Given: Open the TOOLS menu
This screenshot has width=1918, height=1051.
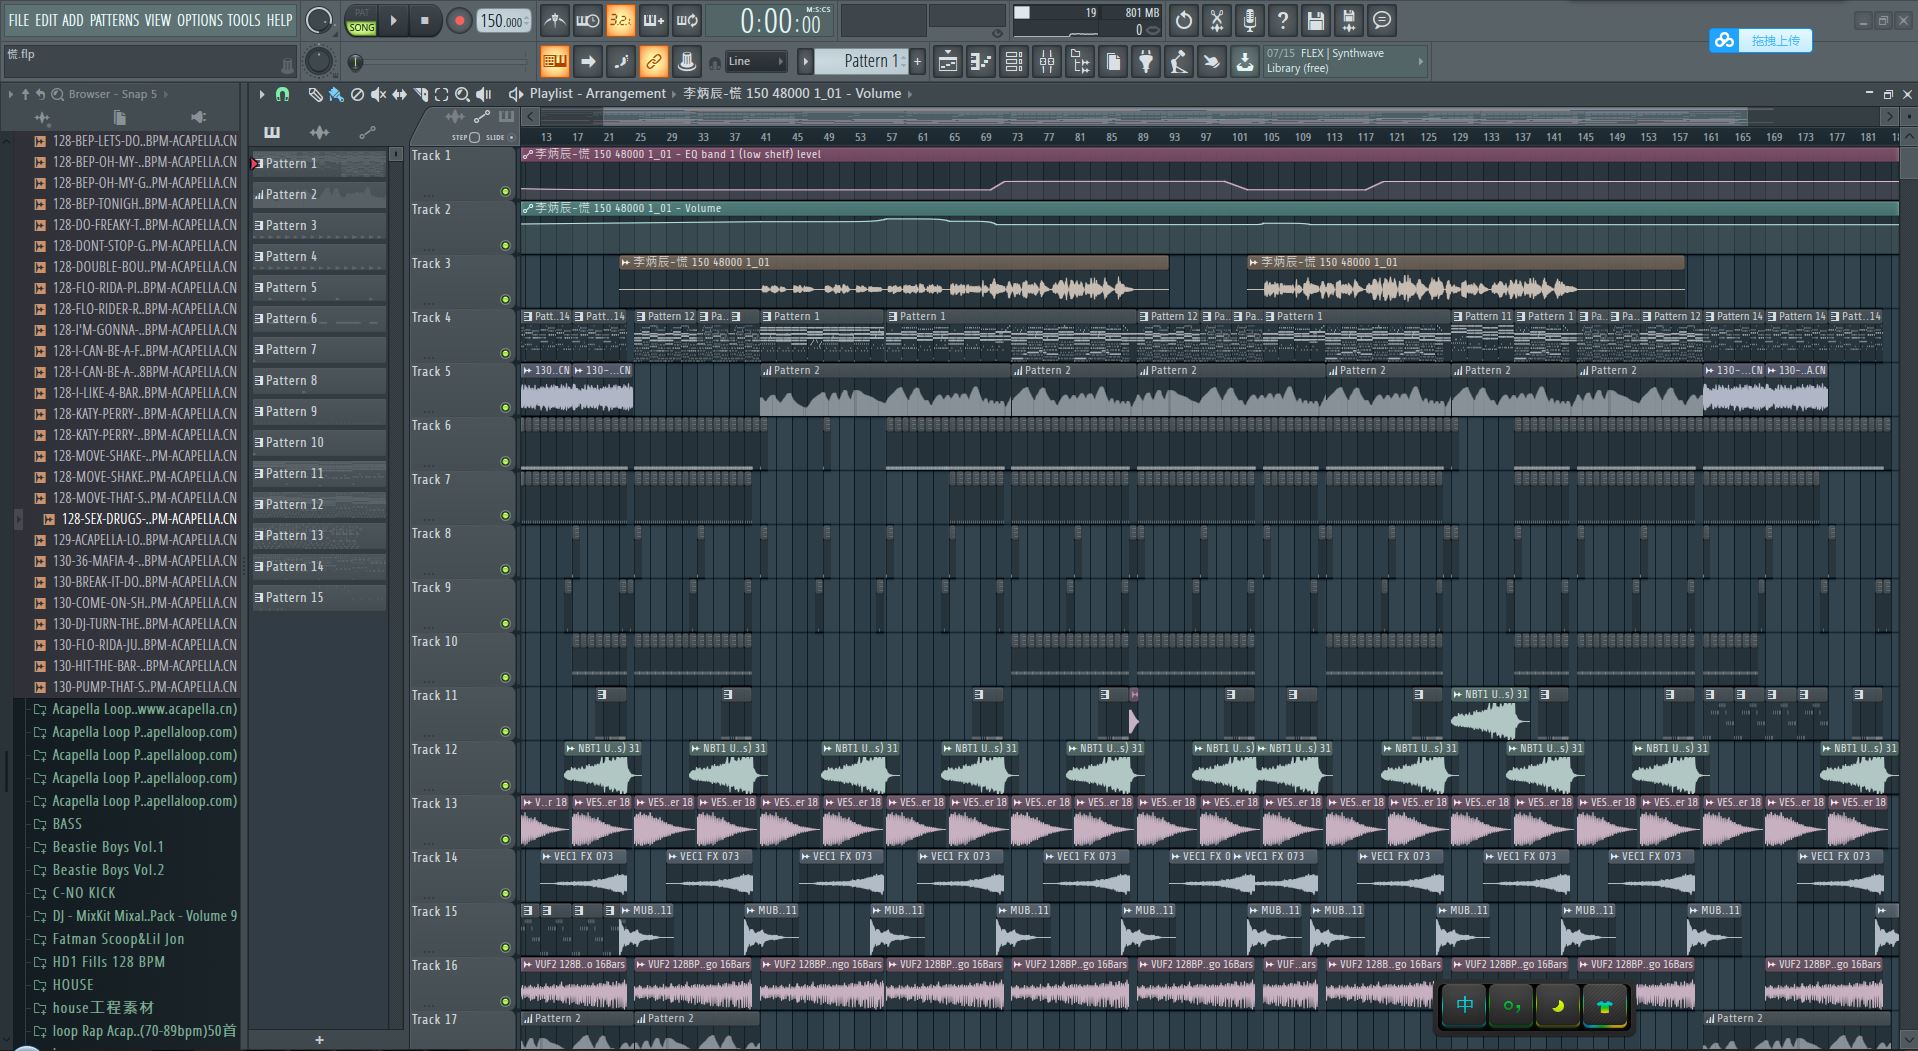Looking at the screenshot, I should pos(243,20).
